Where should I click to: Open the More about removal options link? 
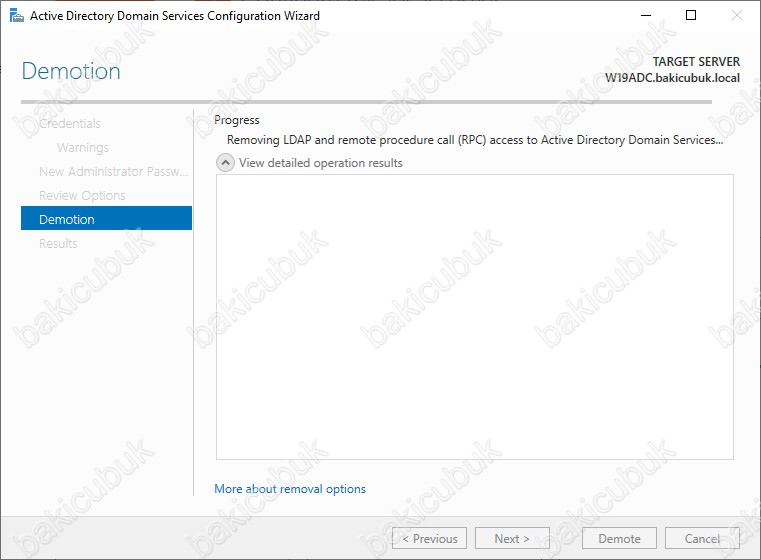290,489
